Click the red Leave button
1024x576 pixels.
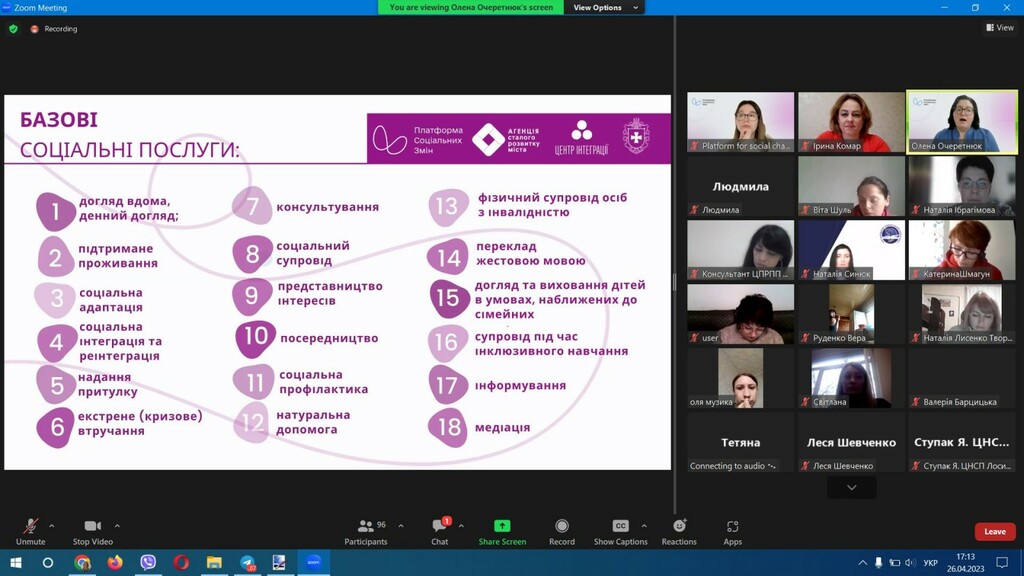pos(994,532)
